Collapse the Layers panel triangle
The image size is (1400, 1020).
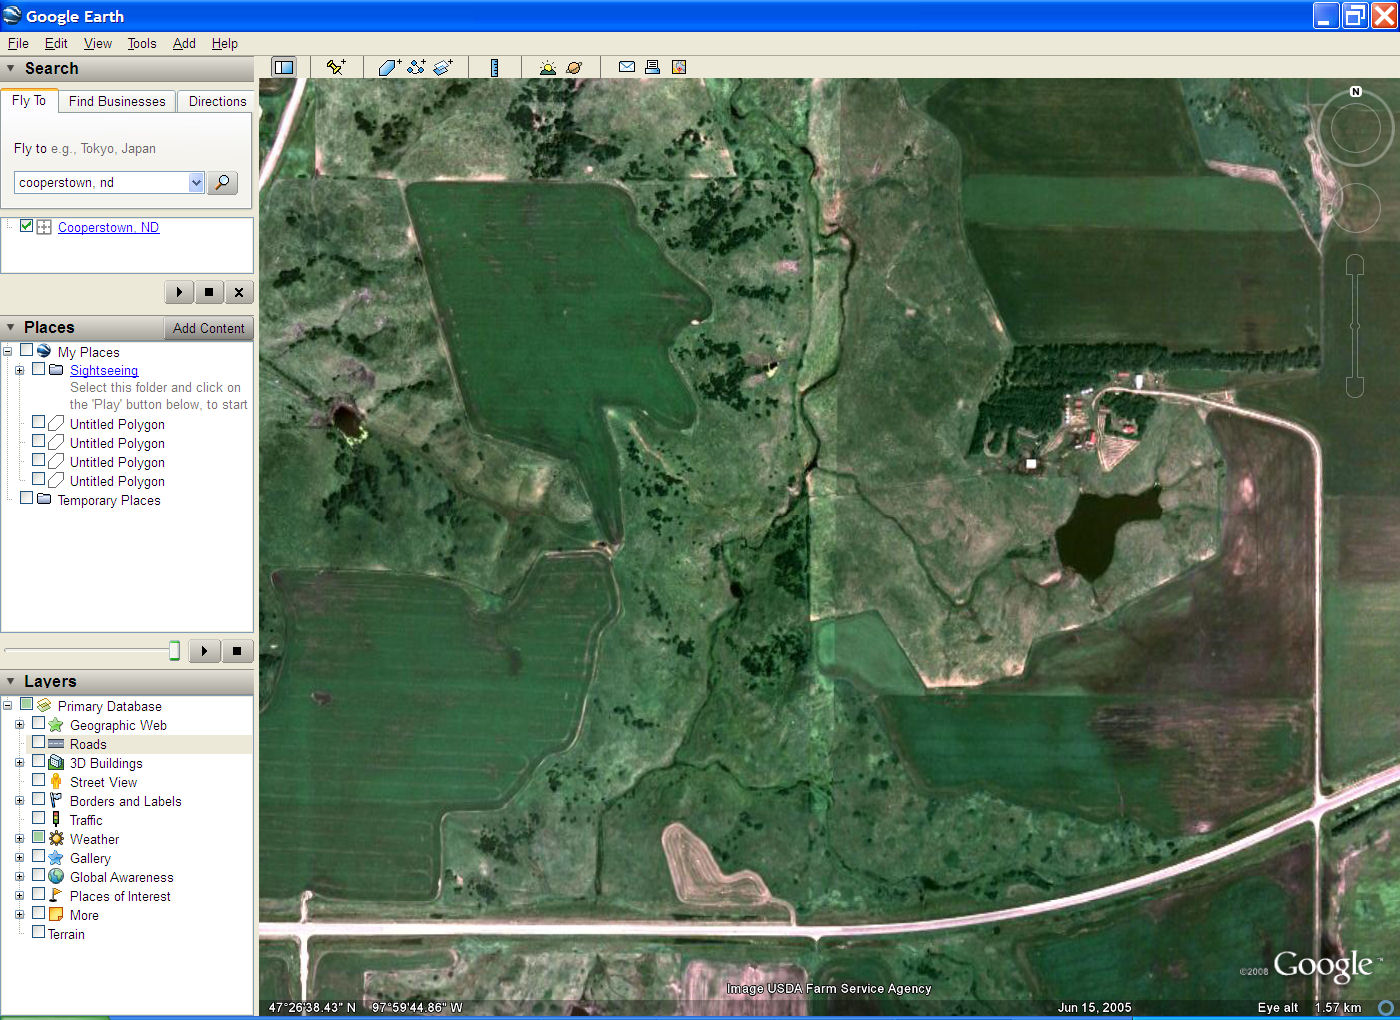pyautogui.click(x=11, y=681)
